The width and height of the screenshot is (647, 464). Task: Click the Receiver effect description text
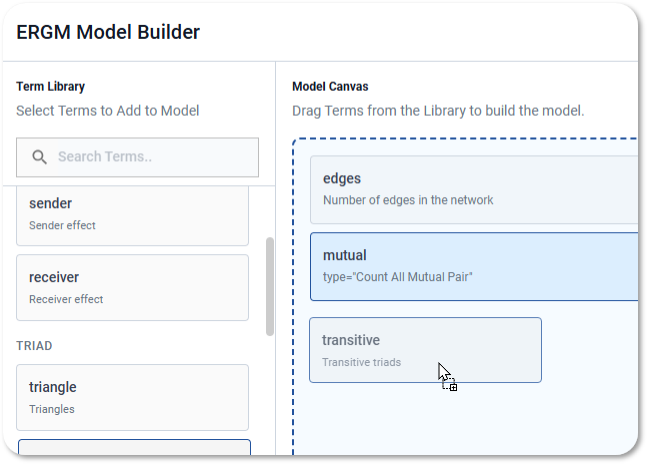pos(66,299)
